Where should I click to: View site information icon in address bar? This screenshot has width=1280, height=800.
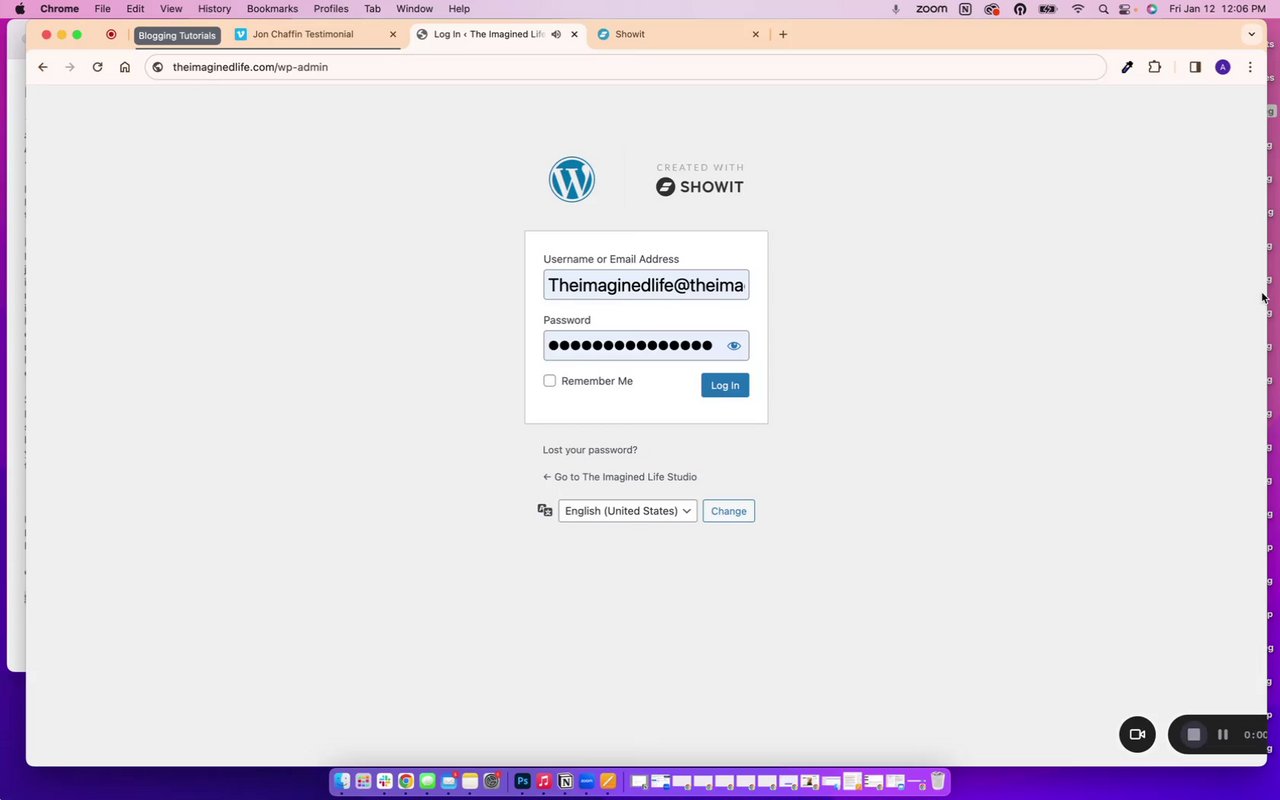pos(157,67)
